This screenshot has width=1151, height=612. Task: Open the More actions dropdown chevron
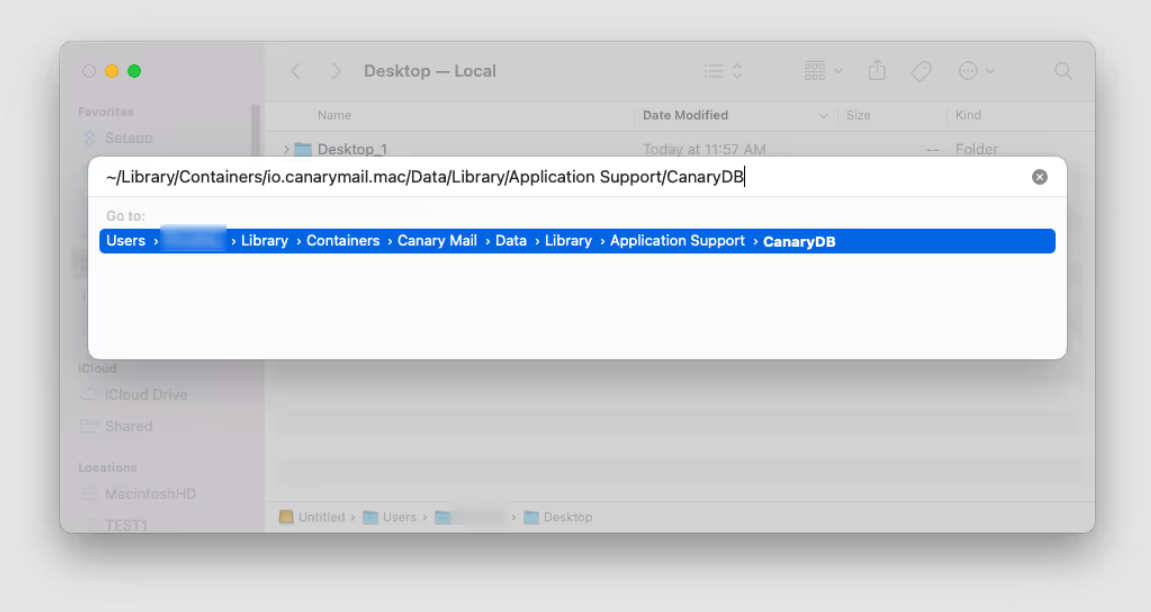point(989,70)
